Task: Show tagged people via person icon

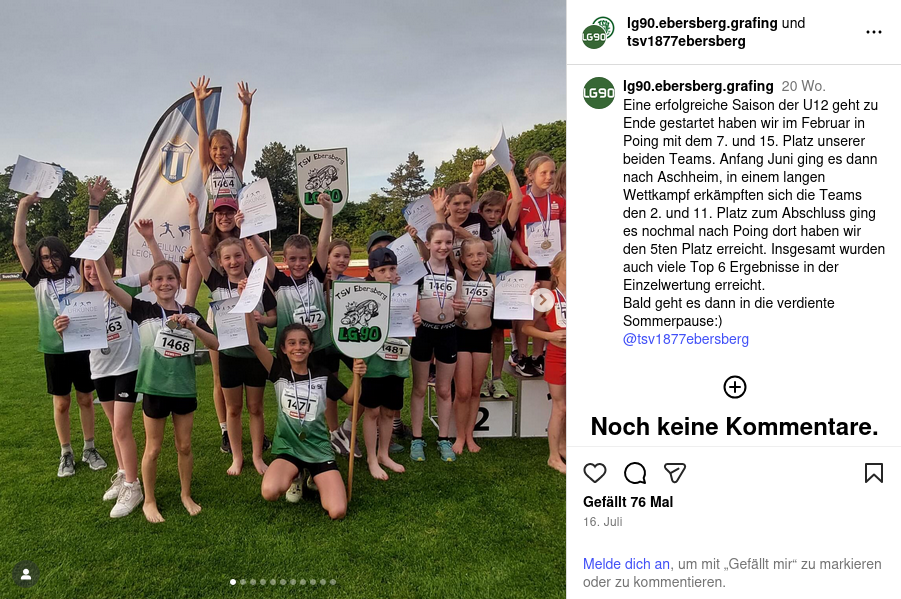Action: coord(26,574)
